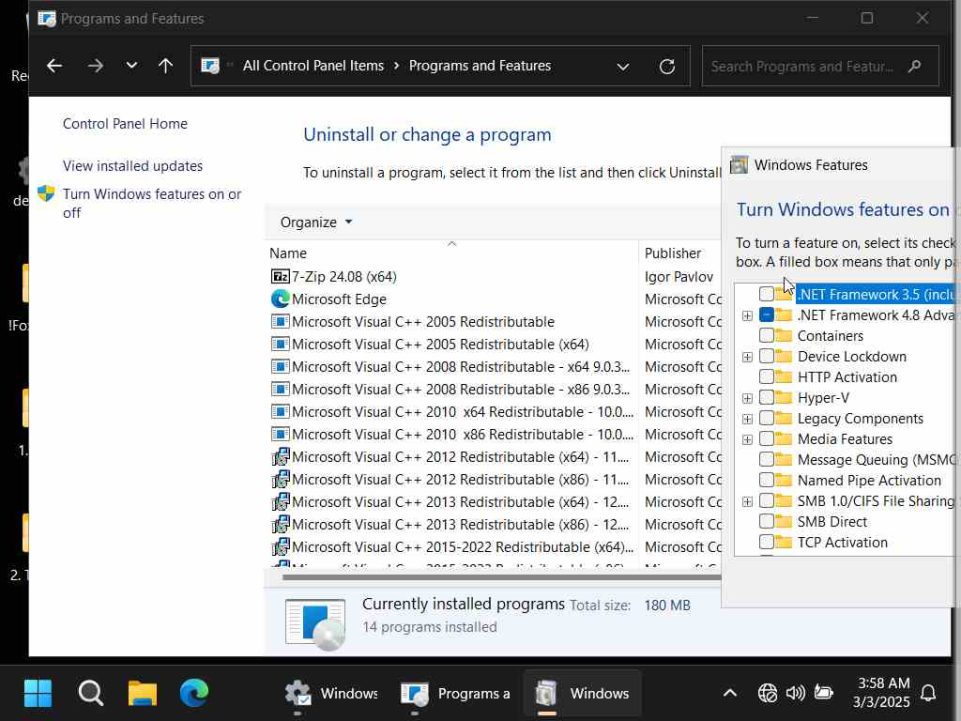This screenshot has width=961, height=721.
Task: Enable the HTTP Activation checkbox
Action: pos(766,377)
